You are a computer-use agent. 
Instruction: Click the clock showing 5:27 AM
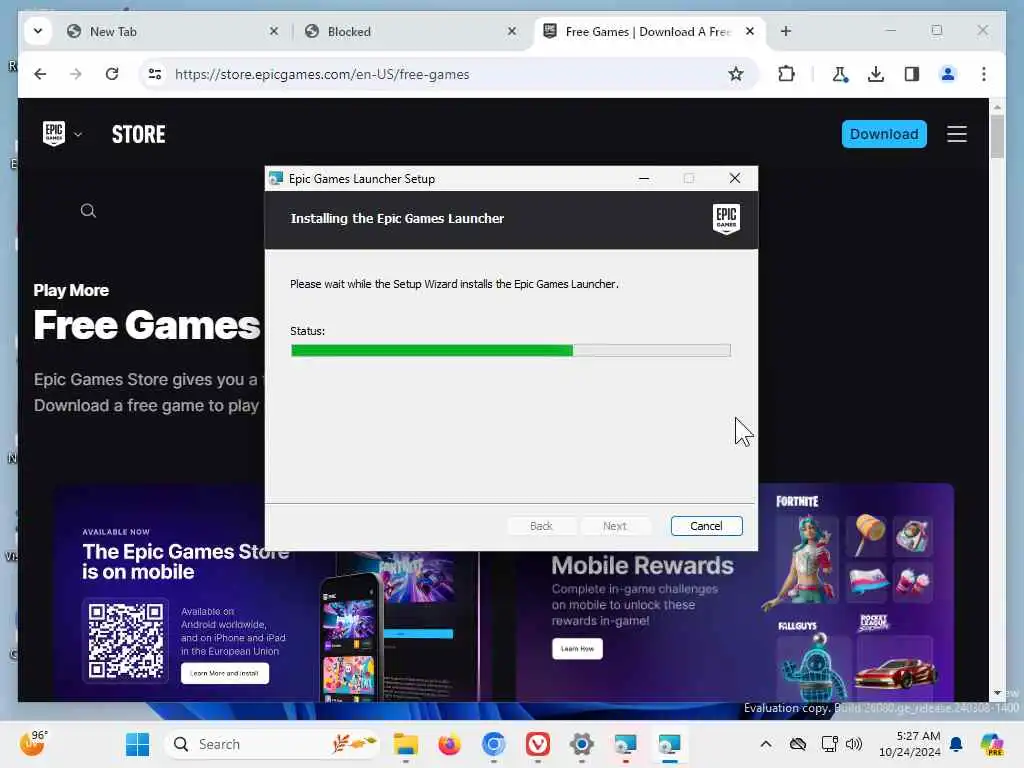pyautogui.click(x=910, y=744)
